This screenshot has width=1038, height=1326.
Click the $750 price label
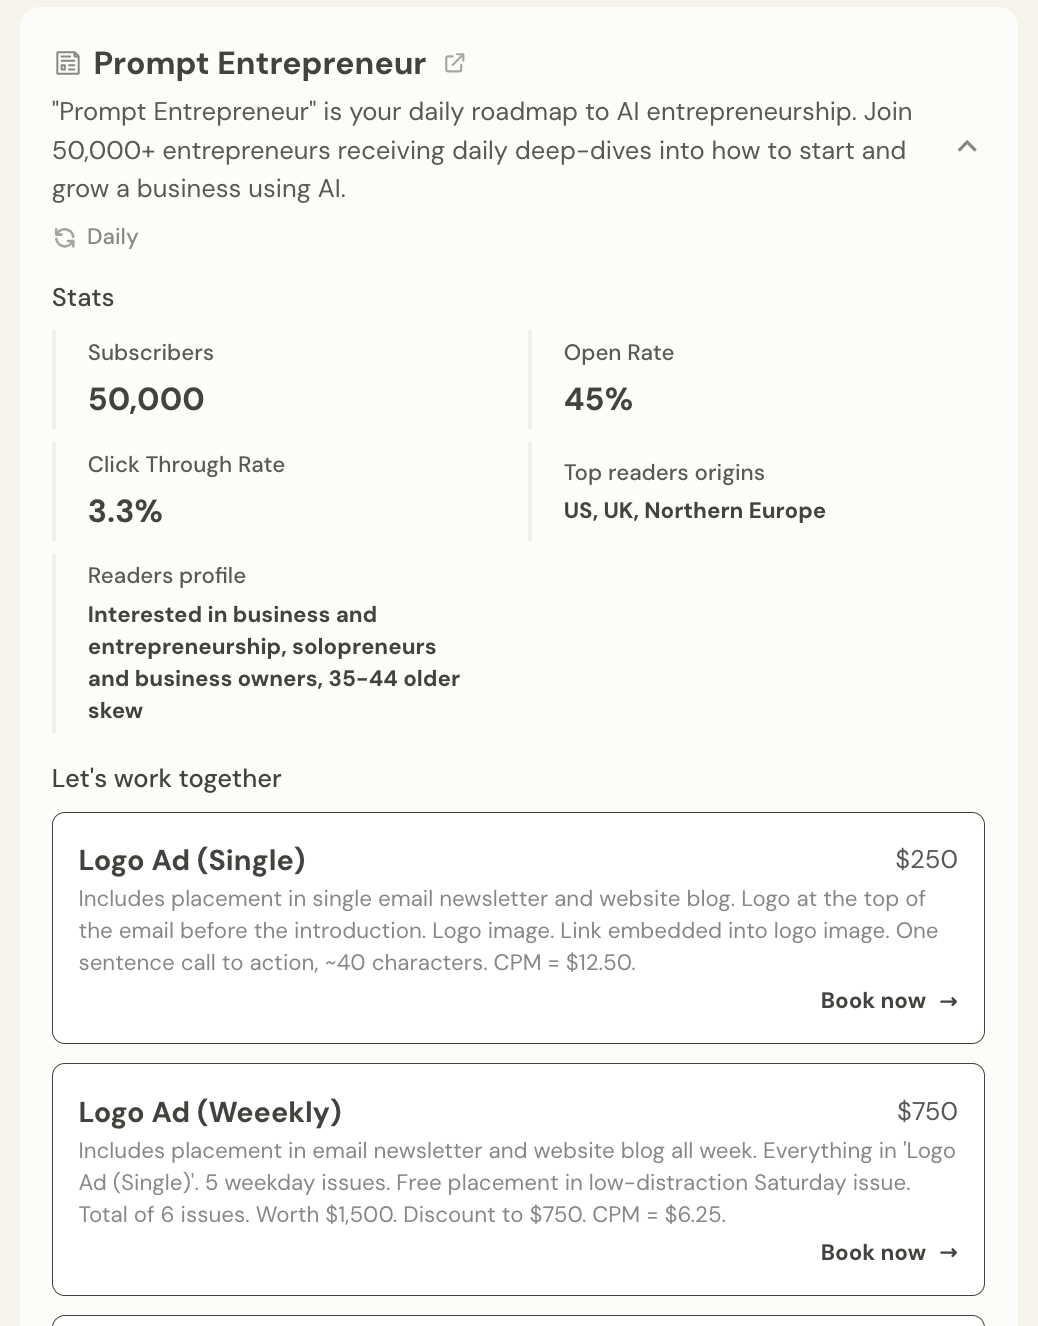(927, 1112)
